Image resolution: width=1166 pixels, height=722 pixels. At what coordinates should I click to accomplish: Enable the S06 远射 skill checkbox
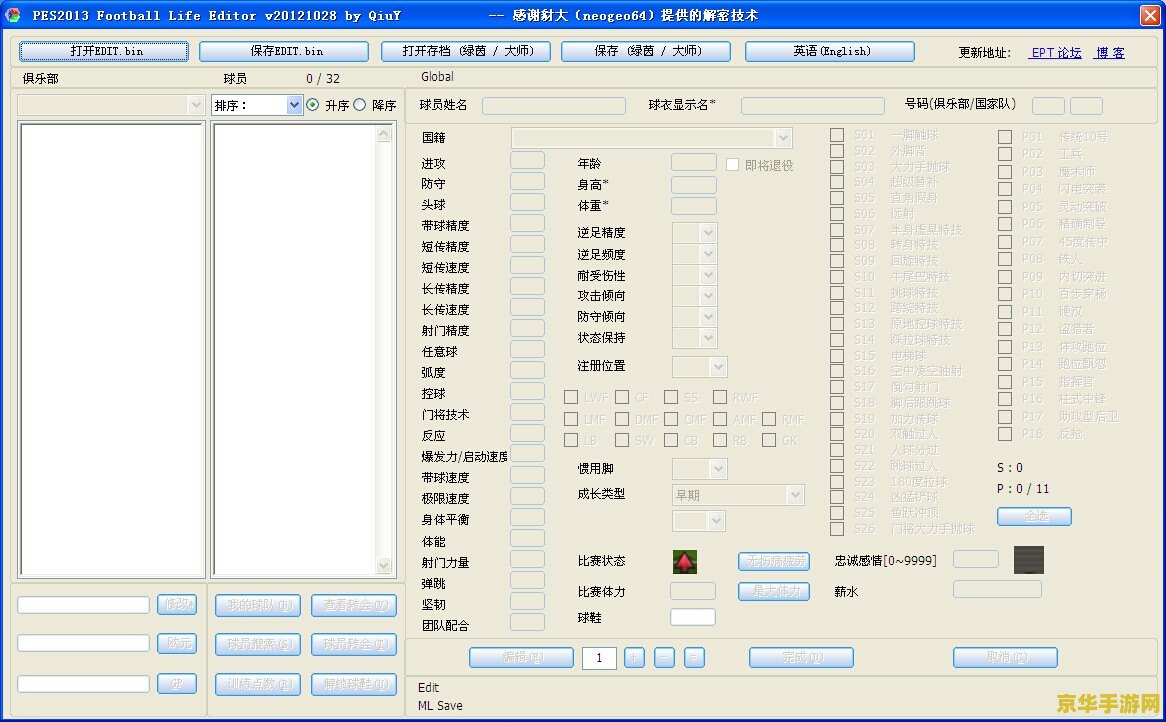(x=837, y=213)
